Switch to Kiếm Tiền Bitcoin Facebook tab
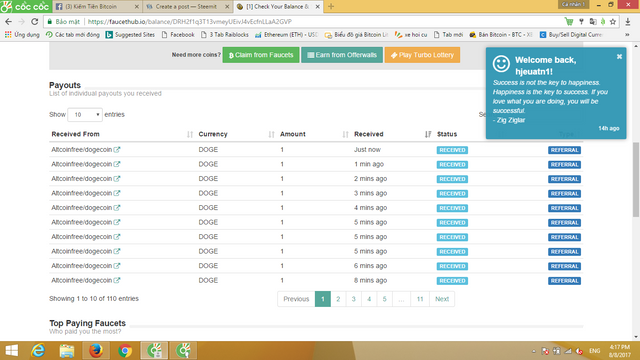The height and width of the screenshot is (360, 640). tap(97, 7)
